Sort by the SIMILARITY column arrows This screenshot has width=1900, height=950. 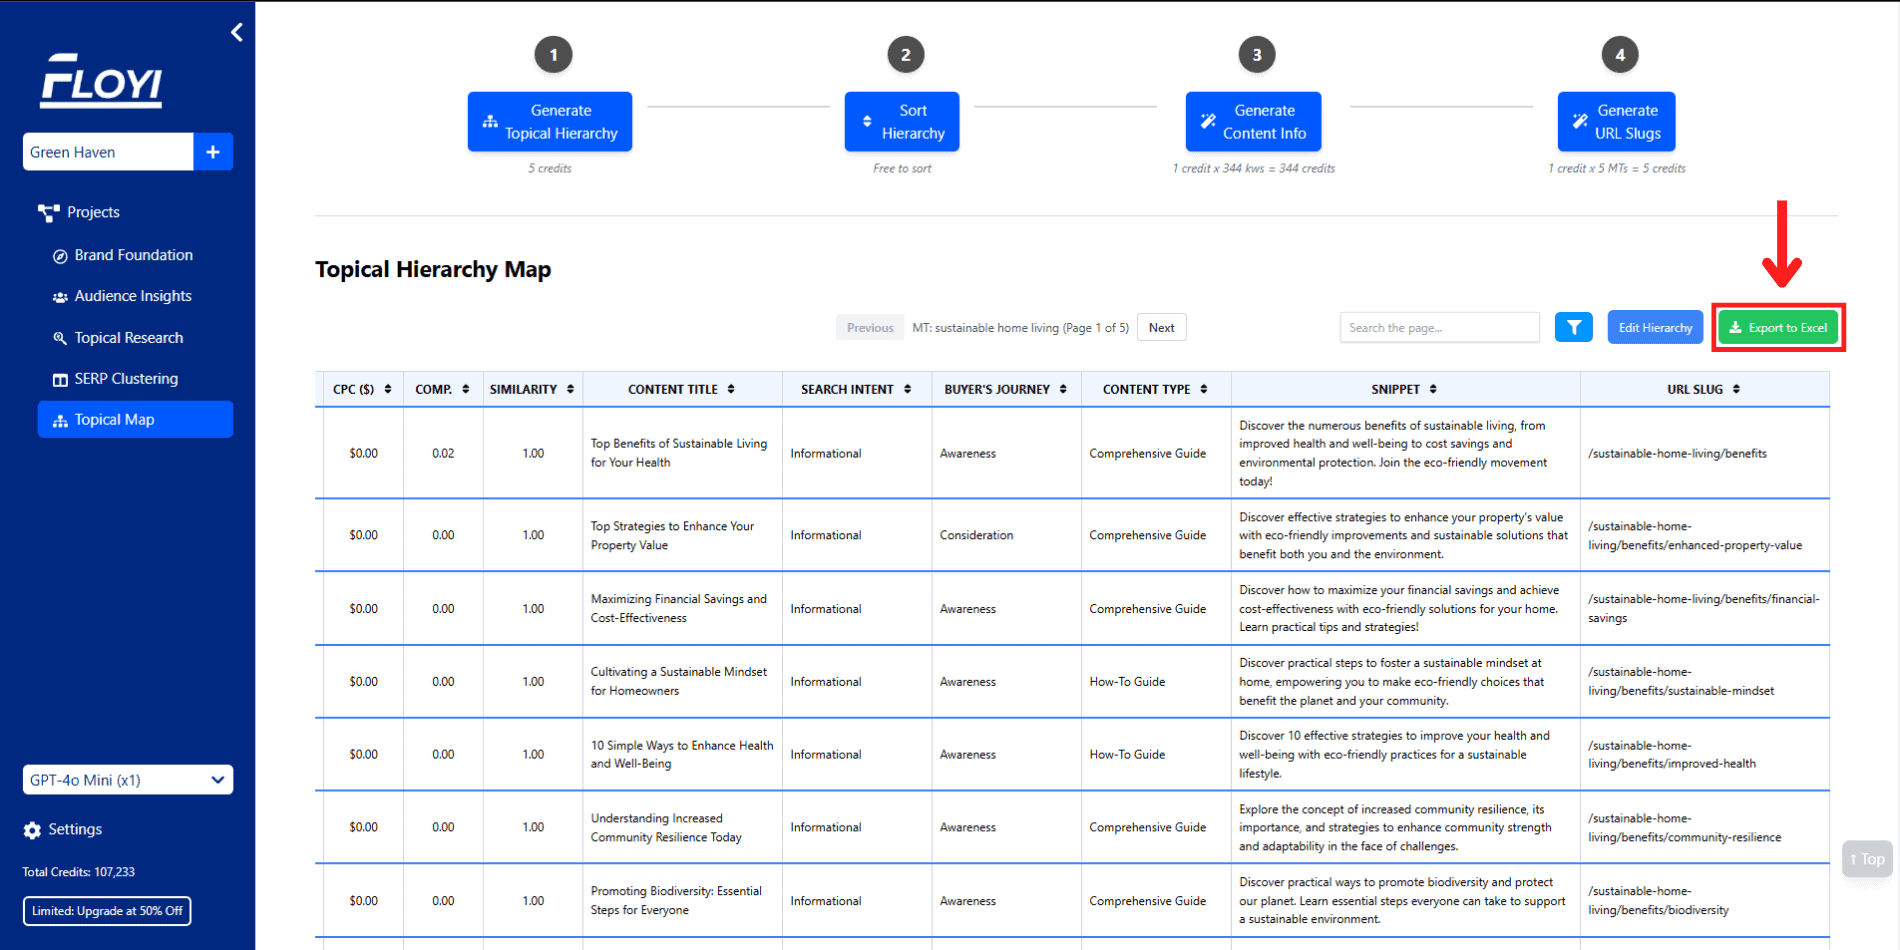[570, 390]
